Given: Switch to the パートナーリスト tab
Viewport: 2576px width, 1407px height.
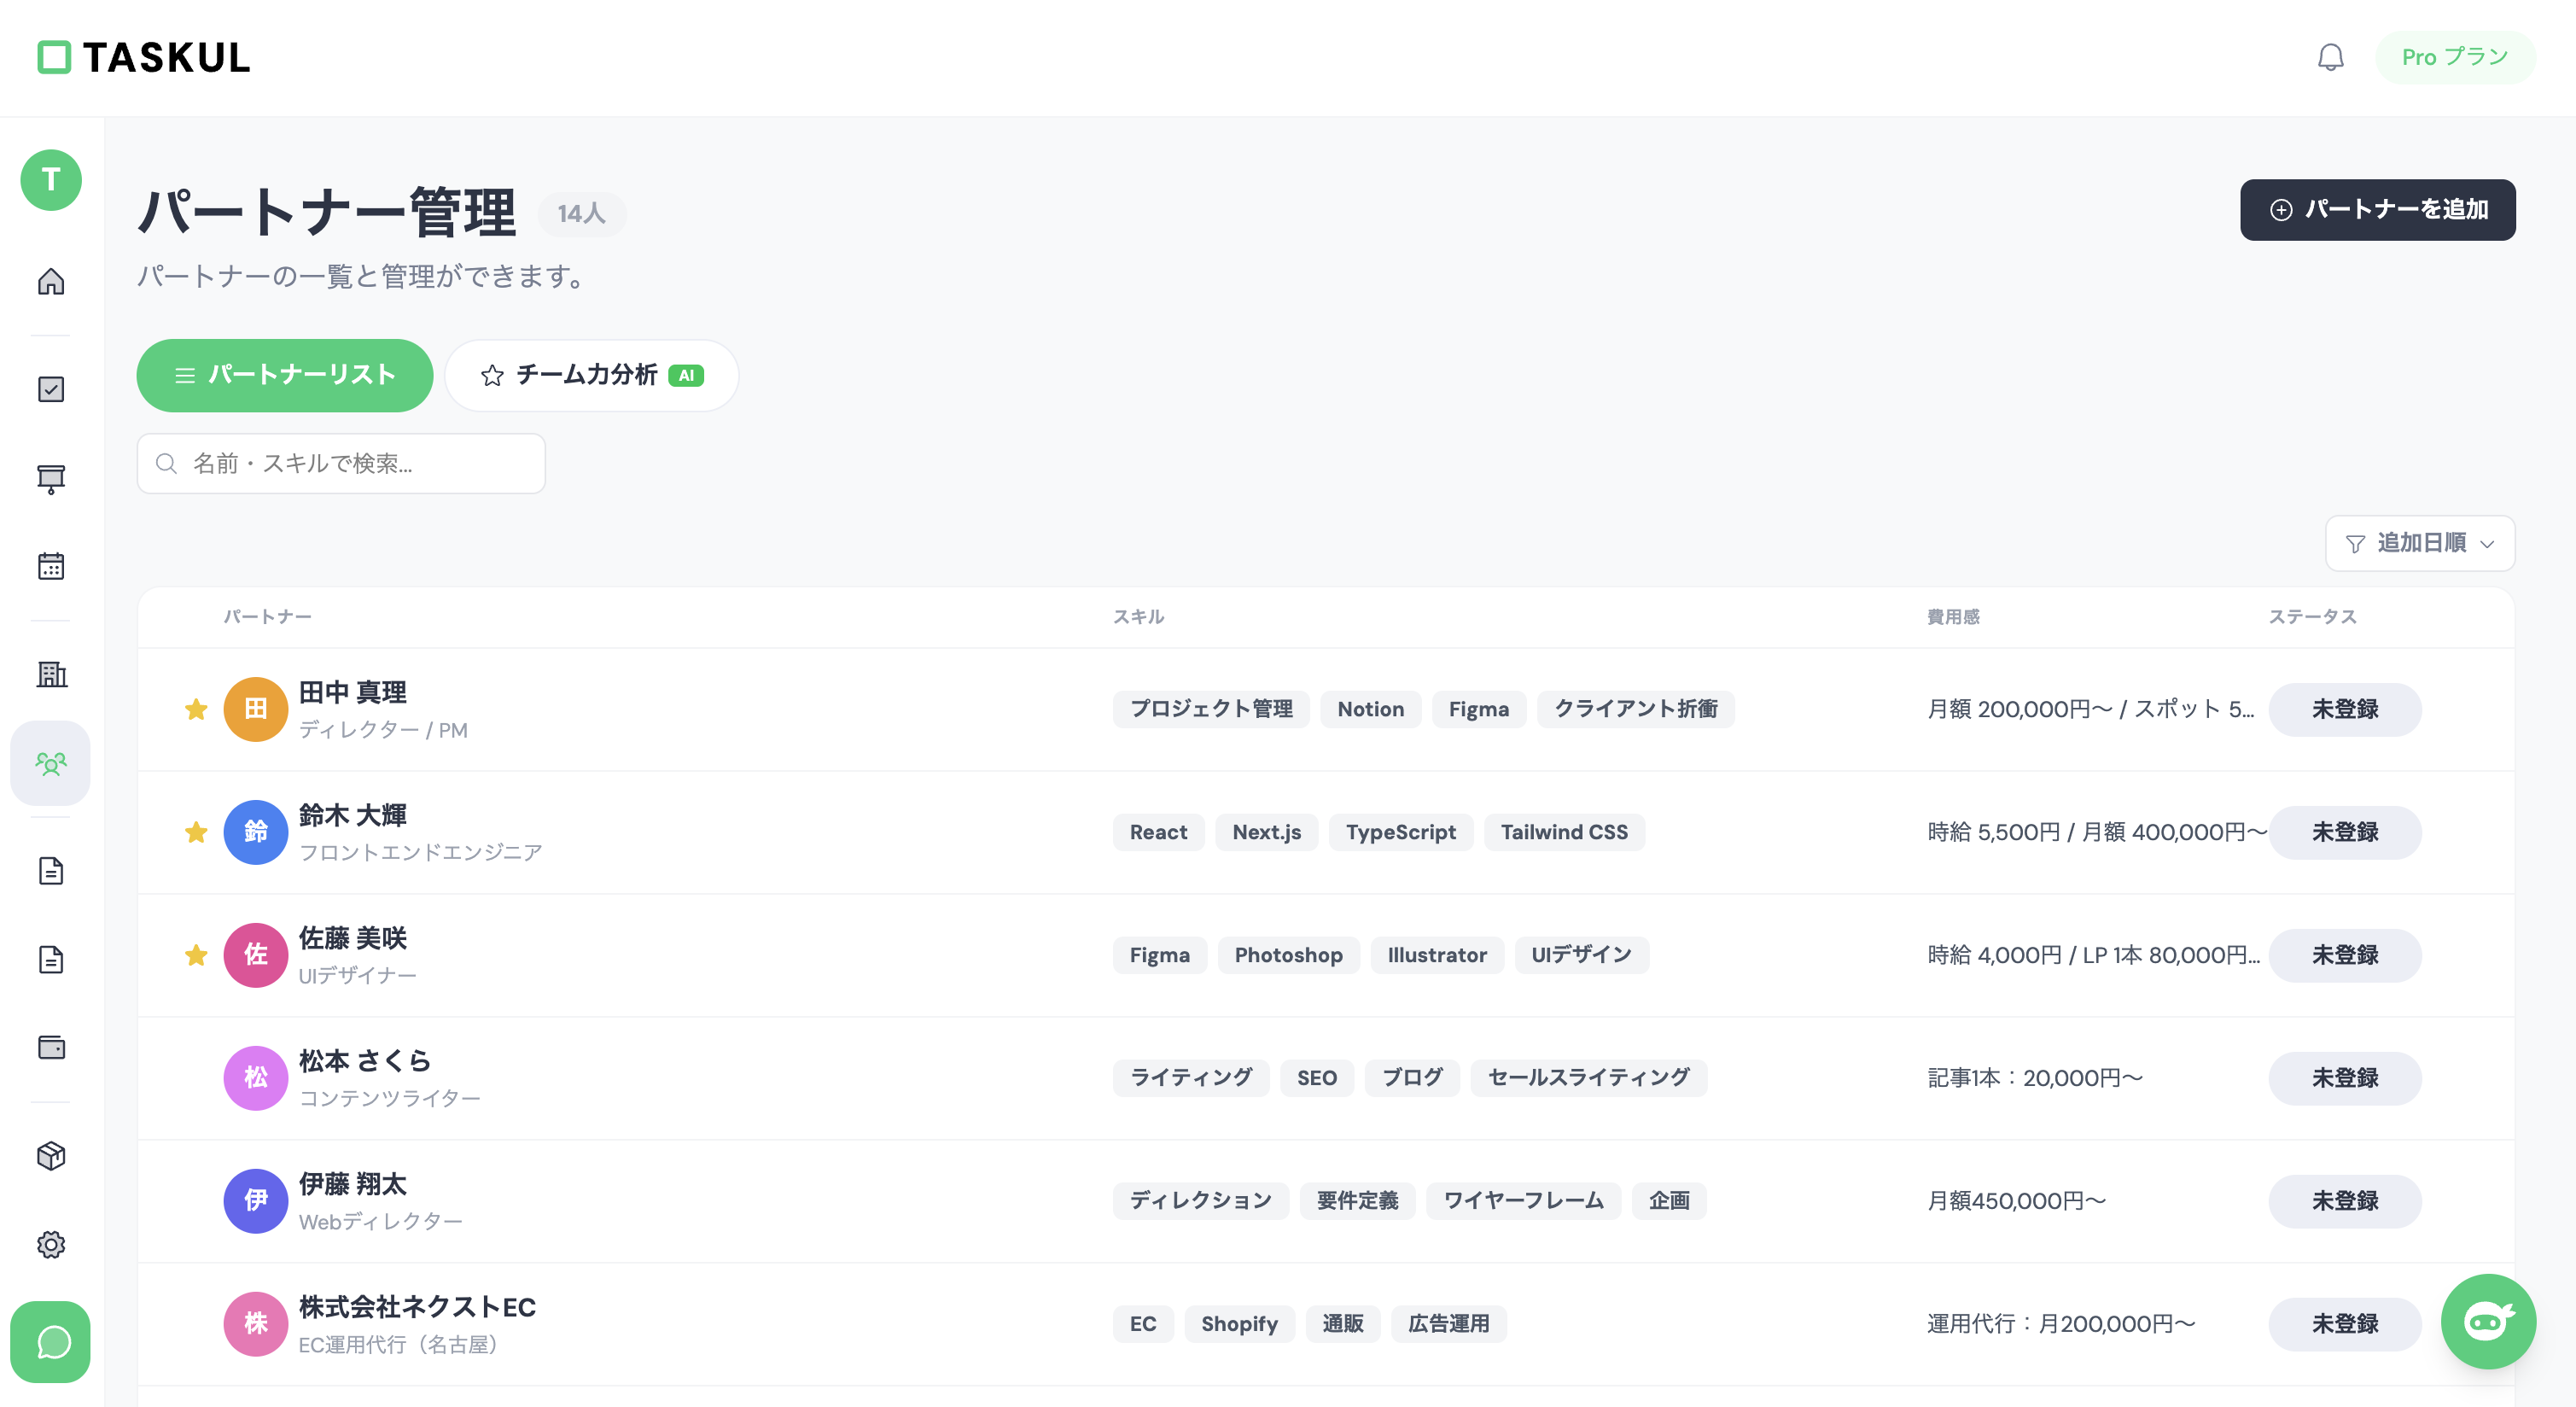Looking at the screenshot, I should [285, 375].
